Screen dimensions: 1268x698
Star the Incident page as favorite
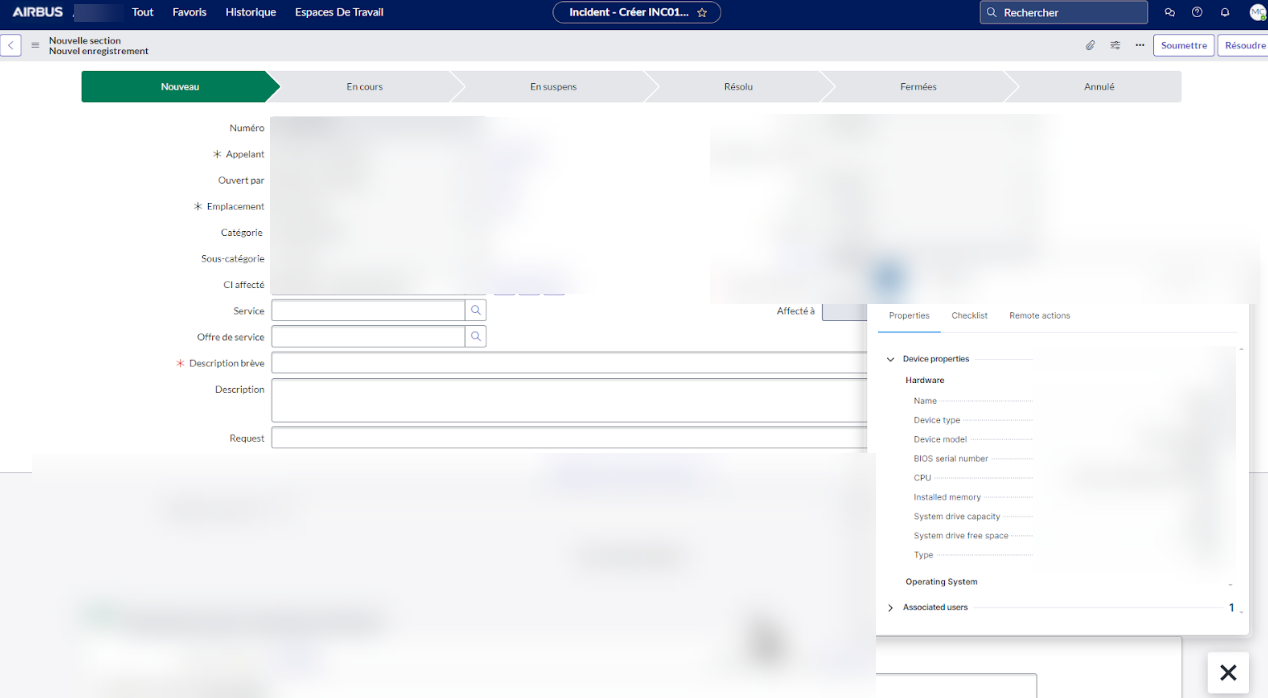[702, 13]
